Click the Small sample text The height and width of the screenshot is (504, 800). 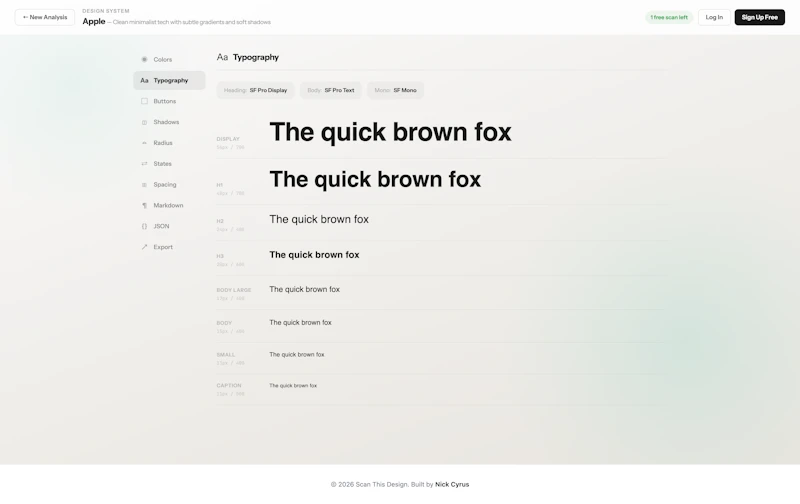point(297,355)
